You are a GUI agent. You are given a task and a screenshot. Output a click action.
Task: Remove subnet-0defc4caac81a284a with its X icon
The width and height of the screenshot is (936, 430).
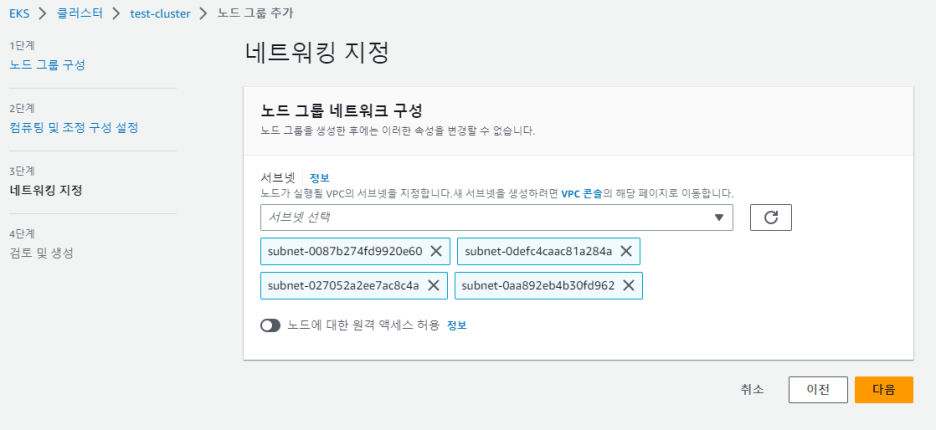626,252
